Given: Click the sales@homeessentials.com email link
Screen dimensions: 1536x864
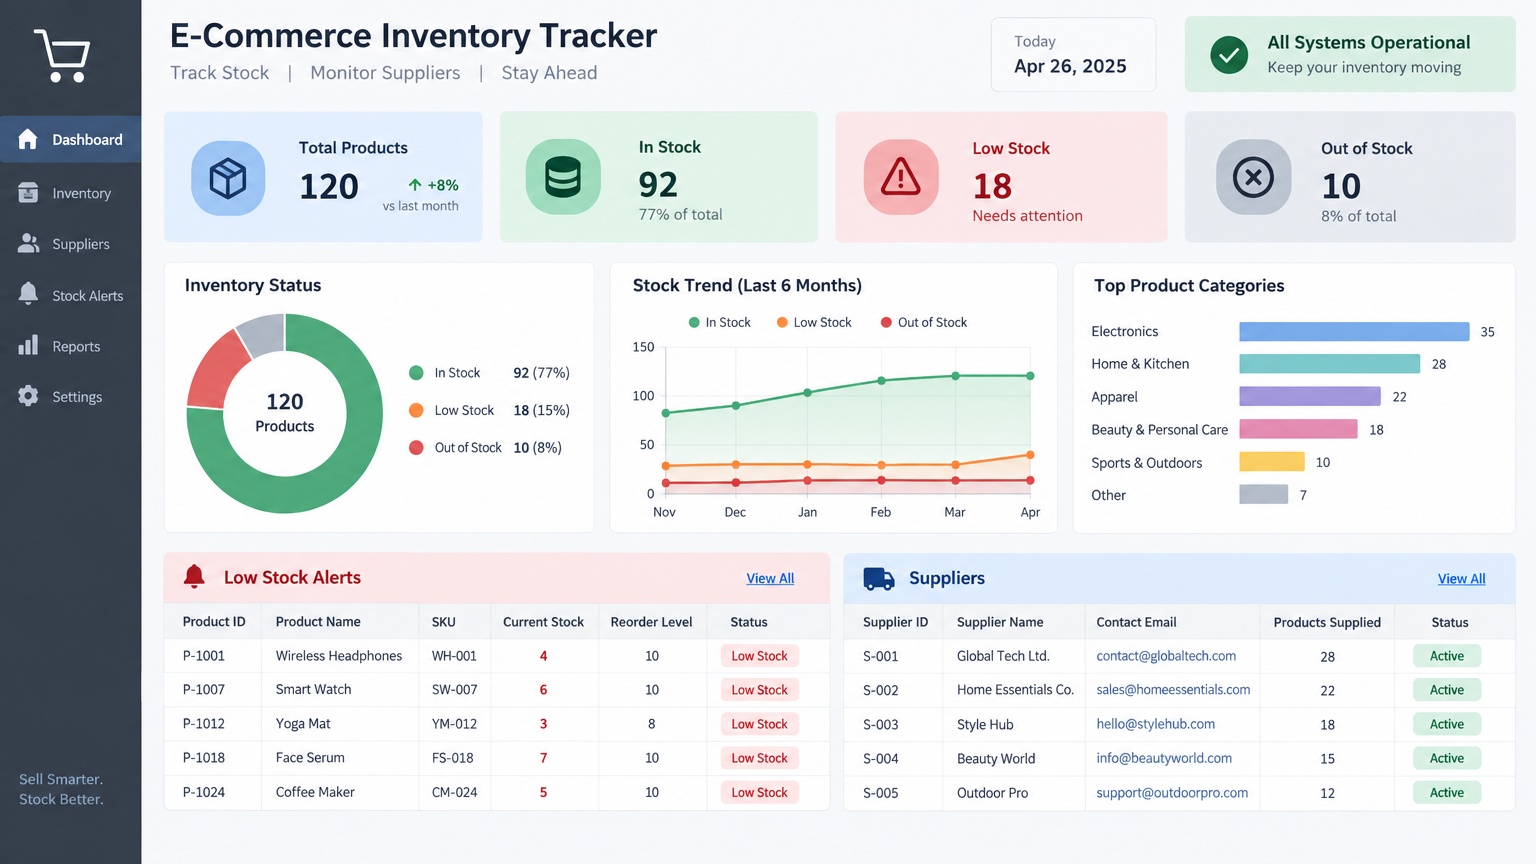Looking at the screenshot, I should pos(1173,690).
